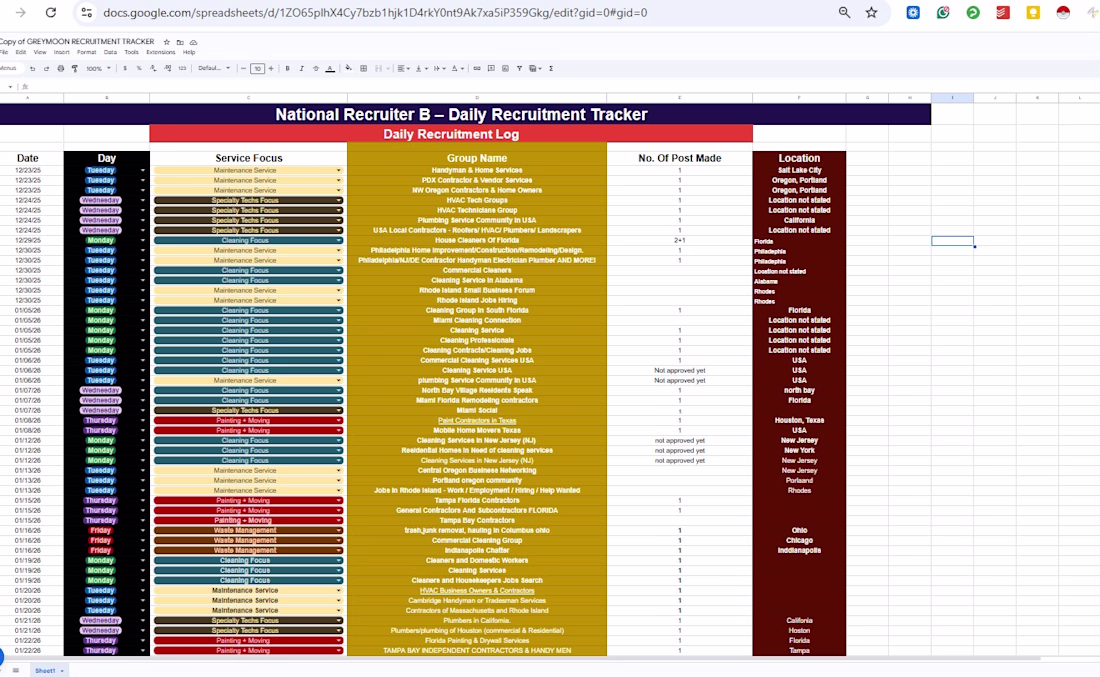Viewport: 1100px width, 677px height.
Task: Decrease font size with minus button
Action: coord(243,69)
